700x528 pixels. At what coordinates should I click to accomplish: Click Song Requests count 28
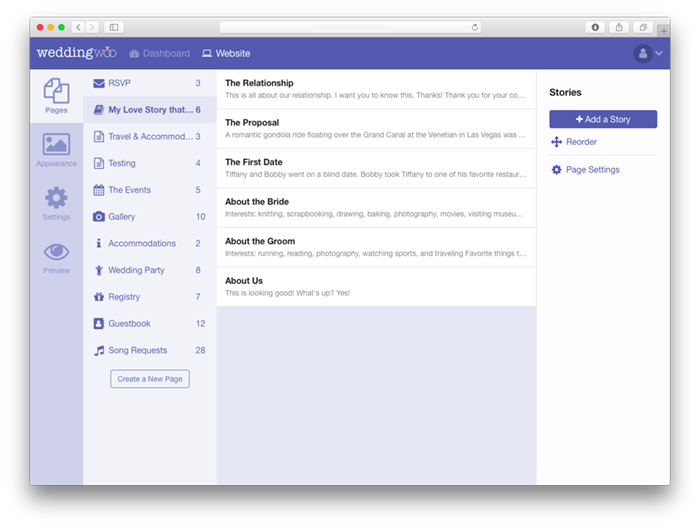[x=200, y=350]
